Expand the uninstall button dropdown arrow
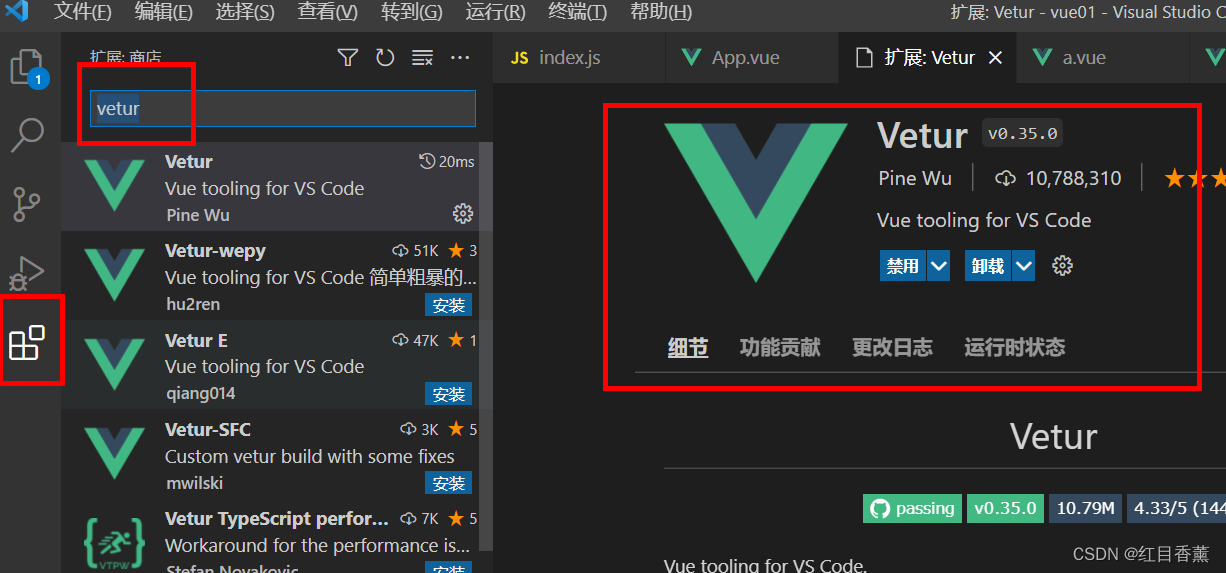Image resolution: width=1226 pixels, height=573 pixels. (1023, 266)
